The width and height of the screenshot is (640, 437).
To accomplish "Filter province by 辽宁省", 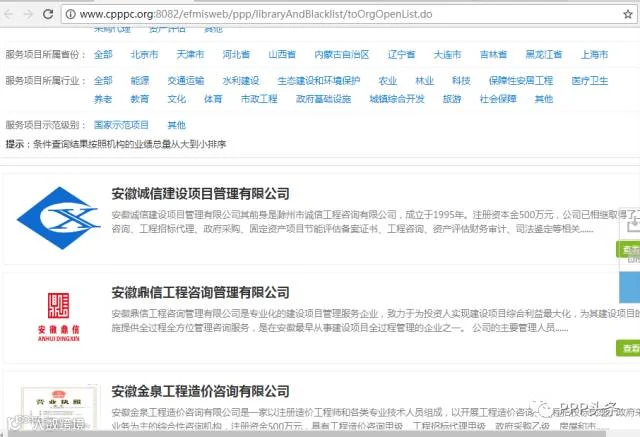I will (402, 54).
